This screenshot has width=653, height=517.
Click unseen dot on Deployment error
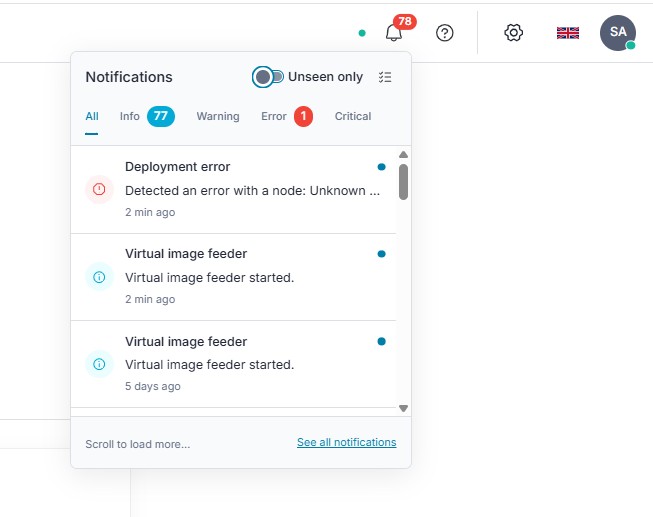(x=381, y=167)
